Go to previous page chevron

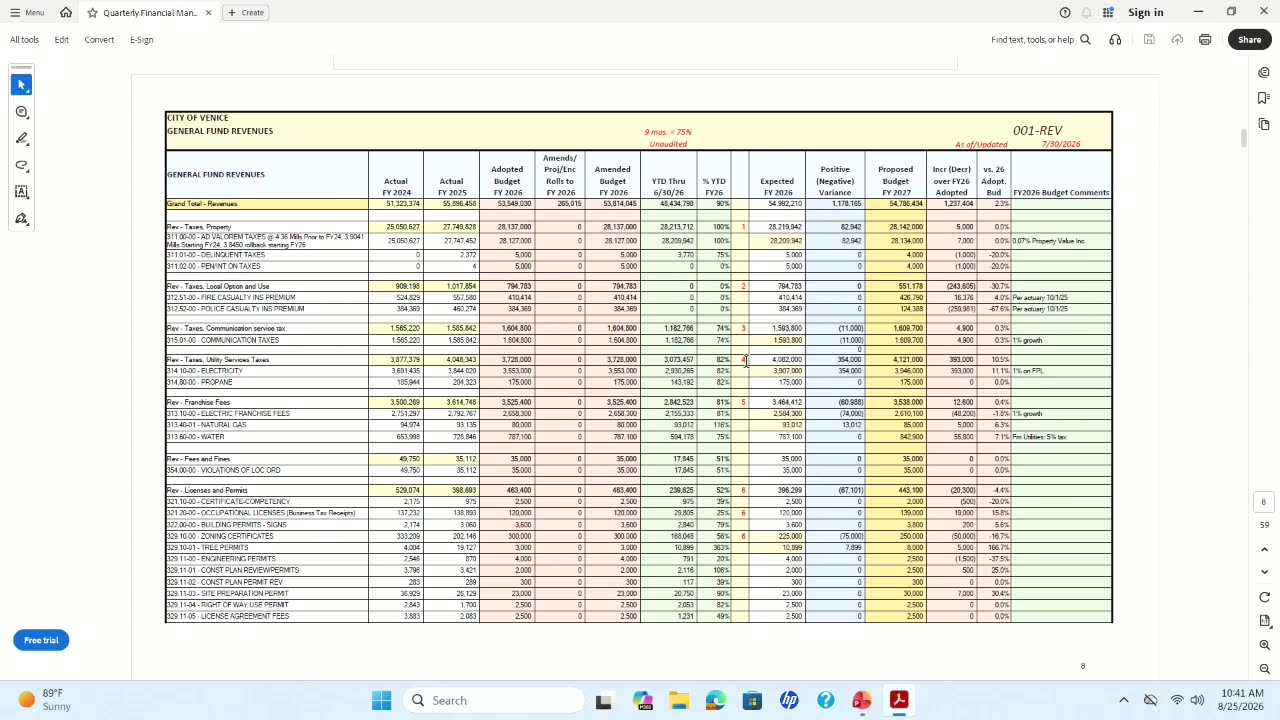[x=1265, y=549]
